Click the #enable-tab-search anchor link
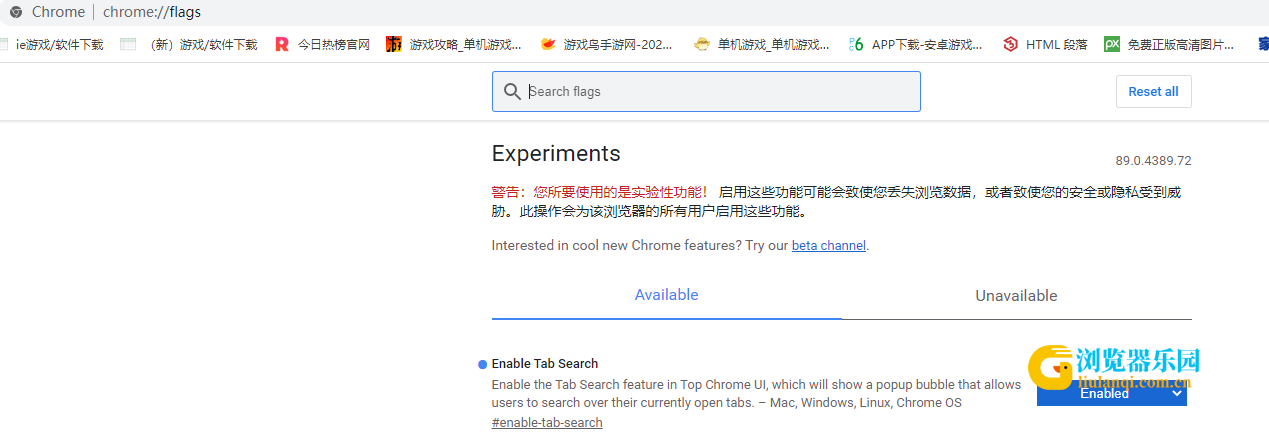This screenshot has width=1269, height=448. point(547,423)
